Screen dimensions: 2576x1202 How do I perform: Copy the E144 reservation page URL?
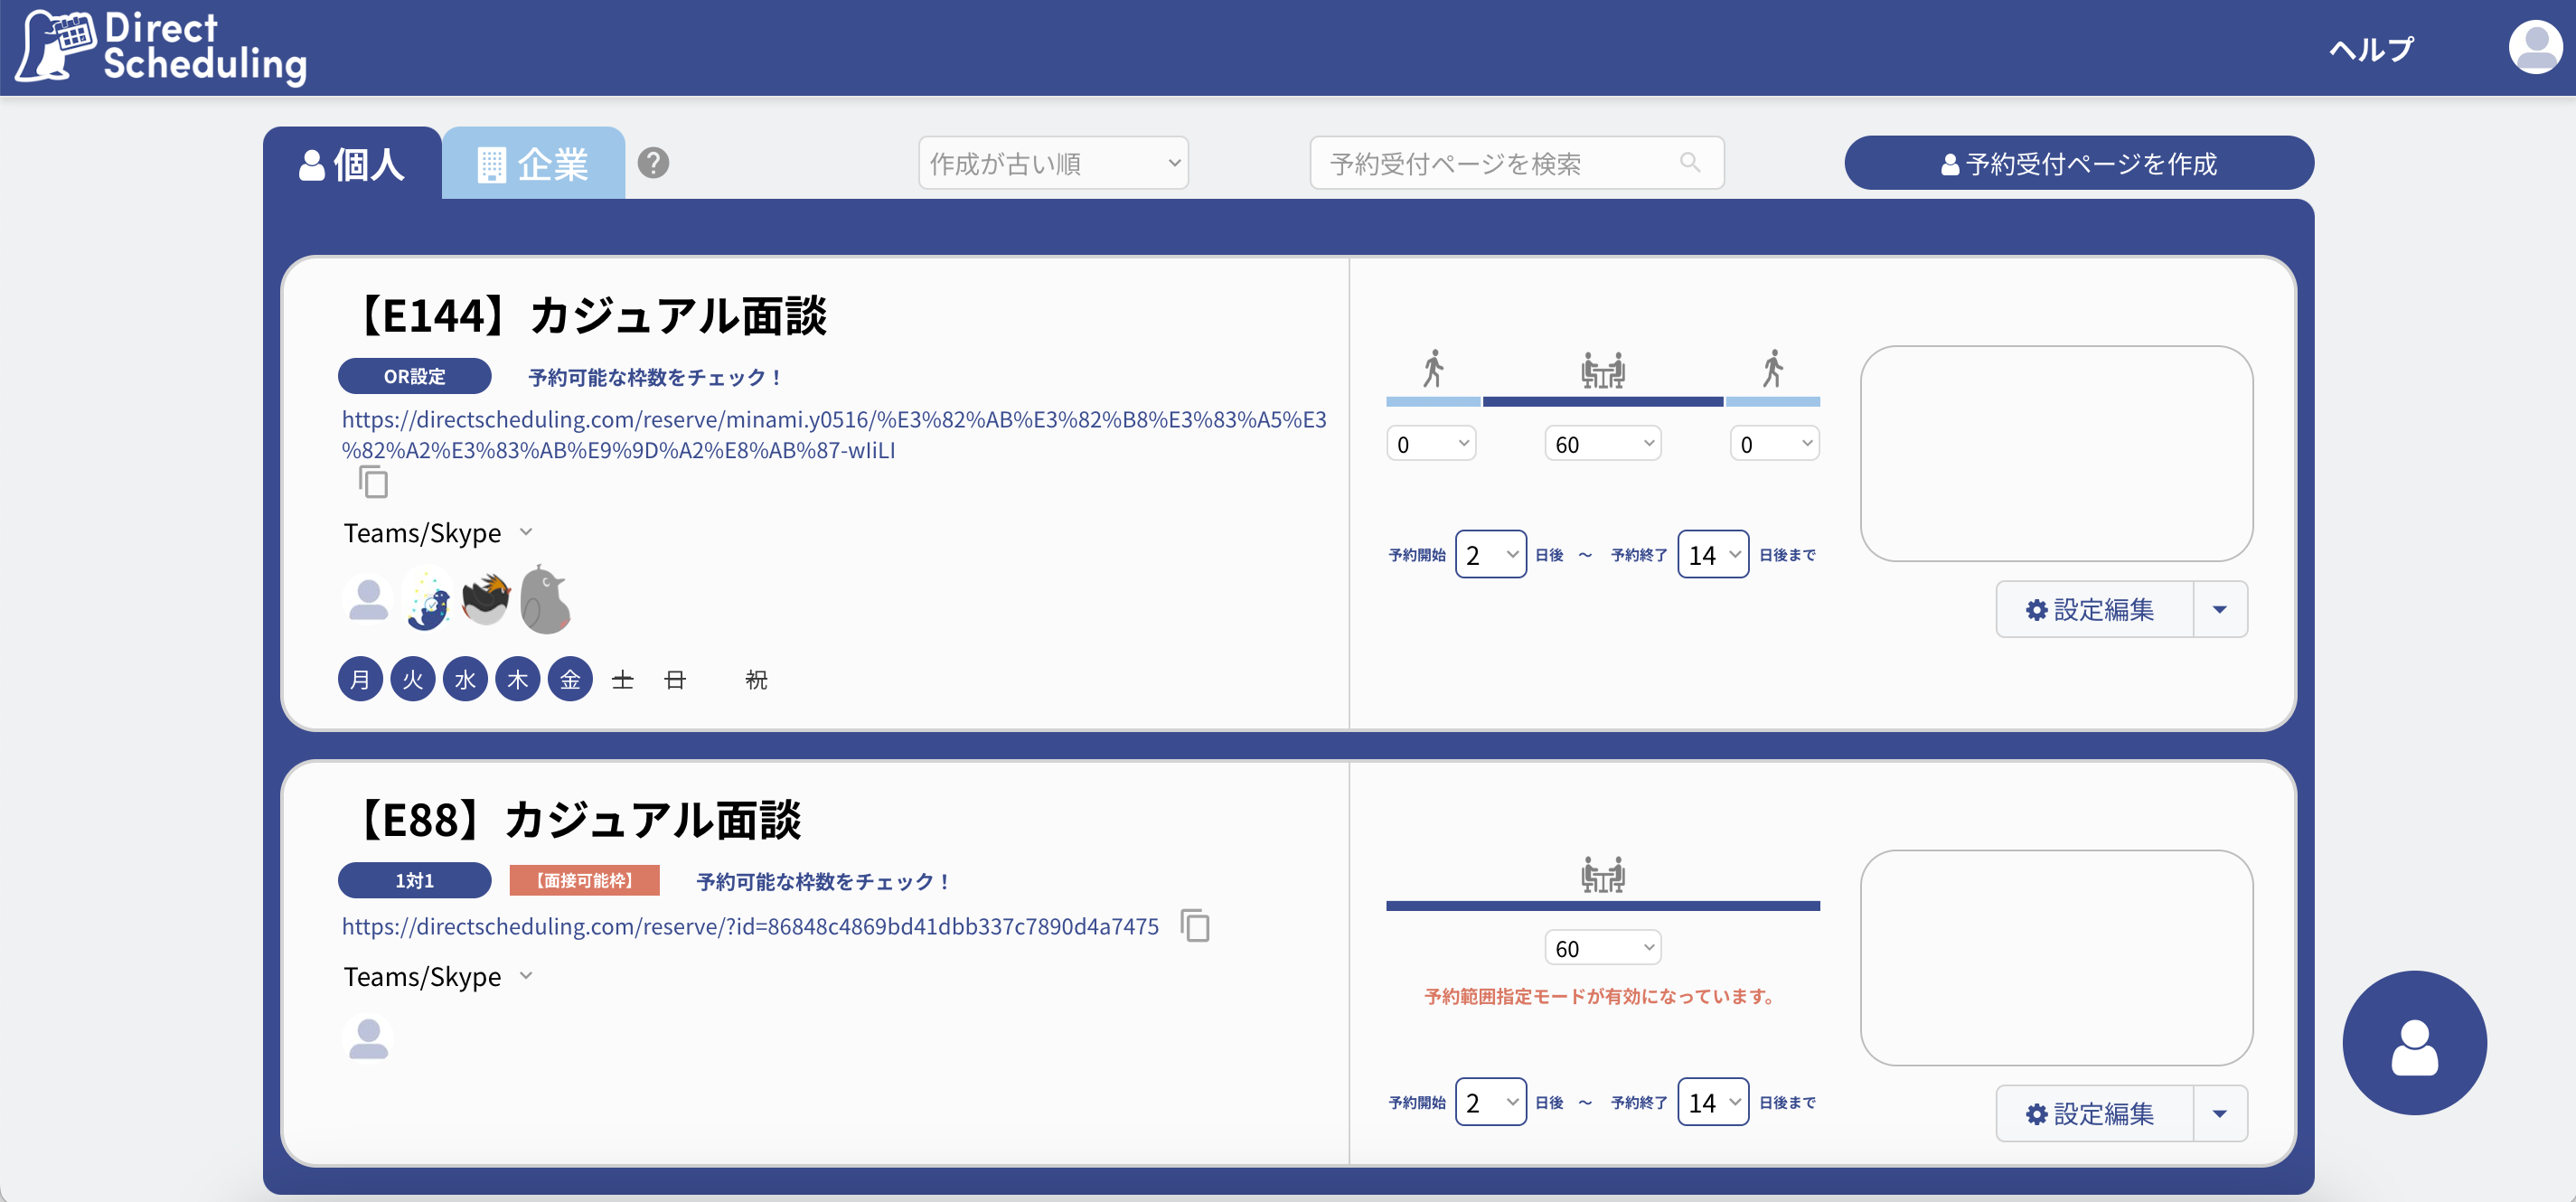375,482
